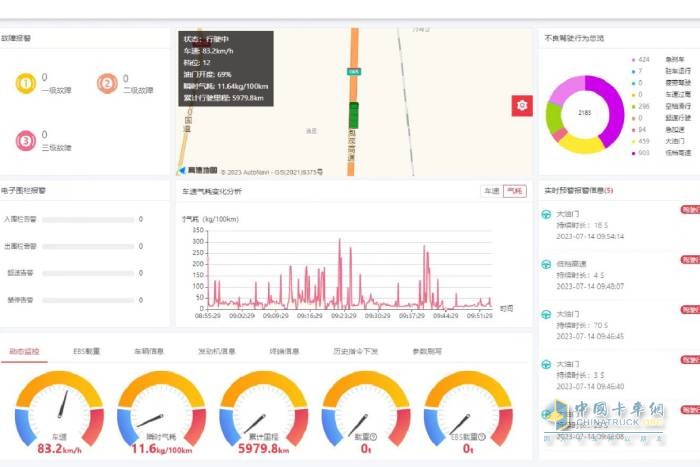Toggle legend dot for 94 急加速
Image resolution: width=700 pixels, height=467 pixels.
[x=633, y=129]
